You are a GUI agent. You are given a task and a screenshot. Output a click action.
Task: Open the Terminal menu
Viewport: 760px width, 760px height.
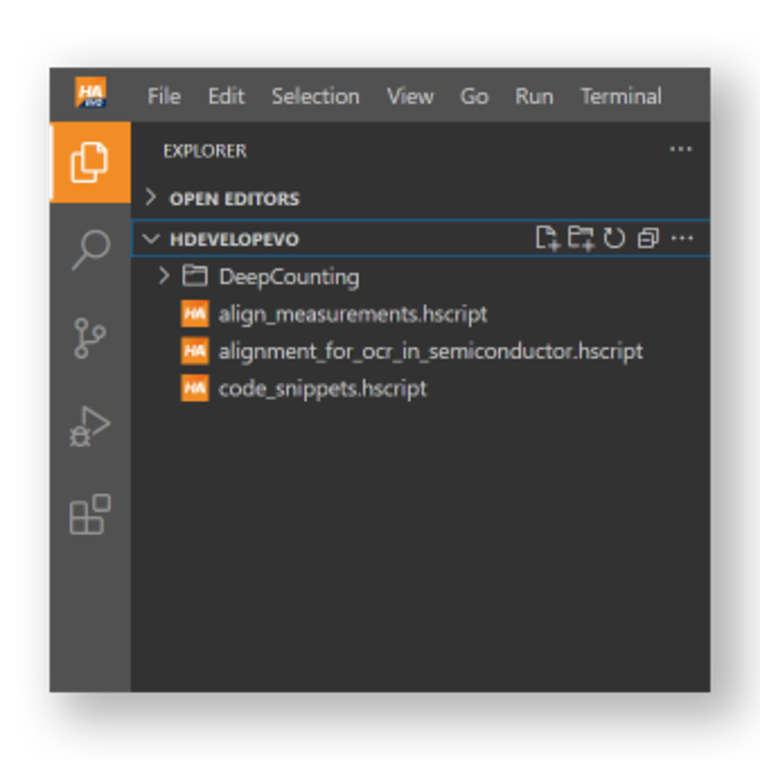tap(621, 96)
